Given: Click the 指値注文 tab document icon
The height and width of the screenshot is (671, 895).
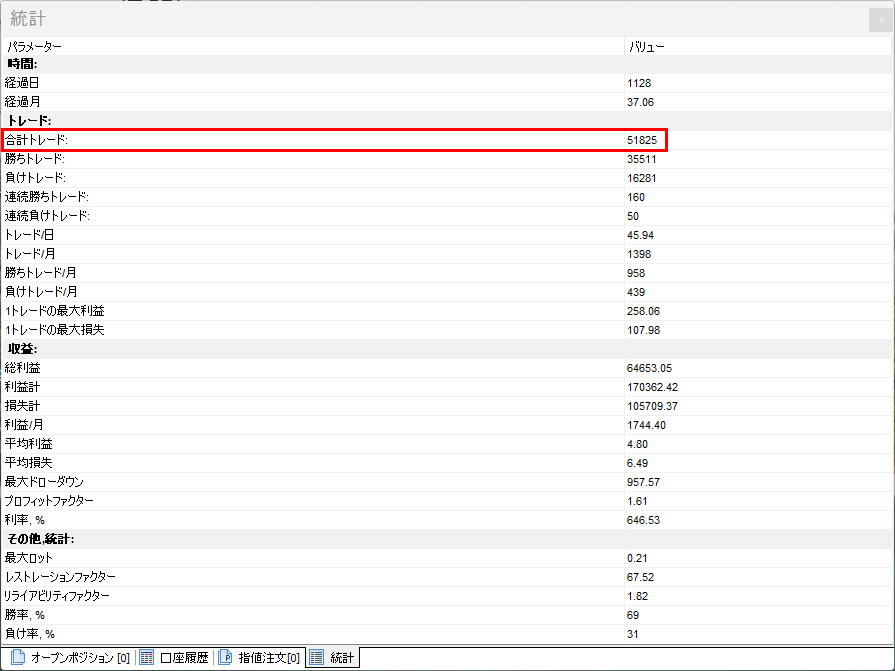Looking at the screenshot, I should tap(225, 658).
